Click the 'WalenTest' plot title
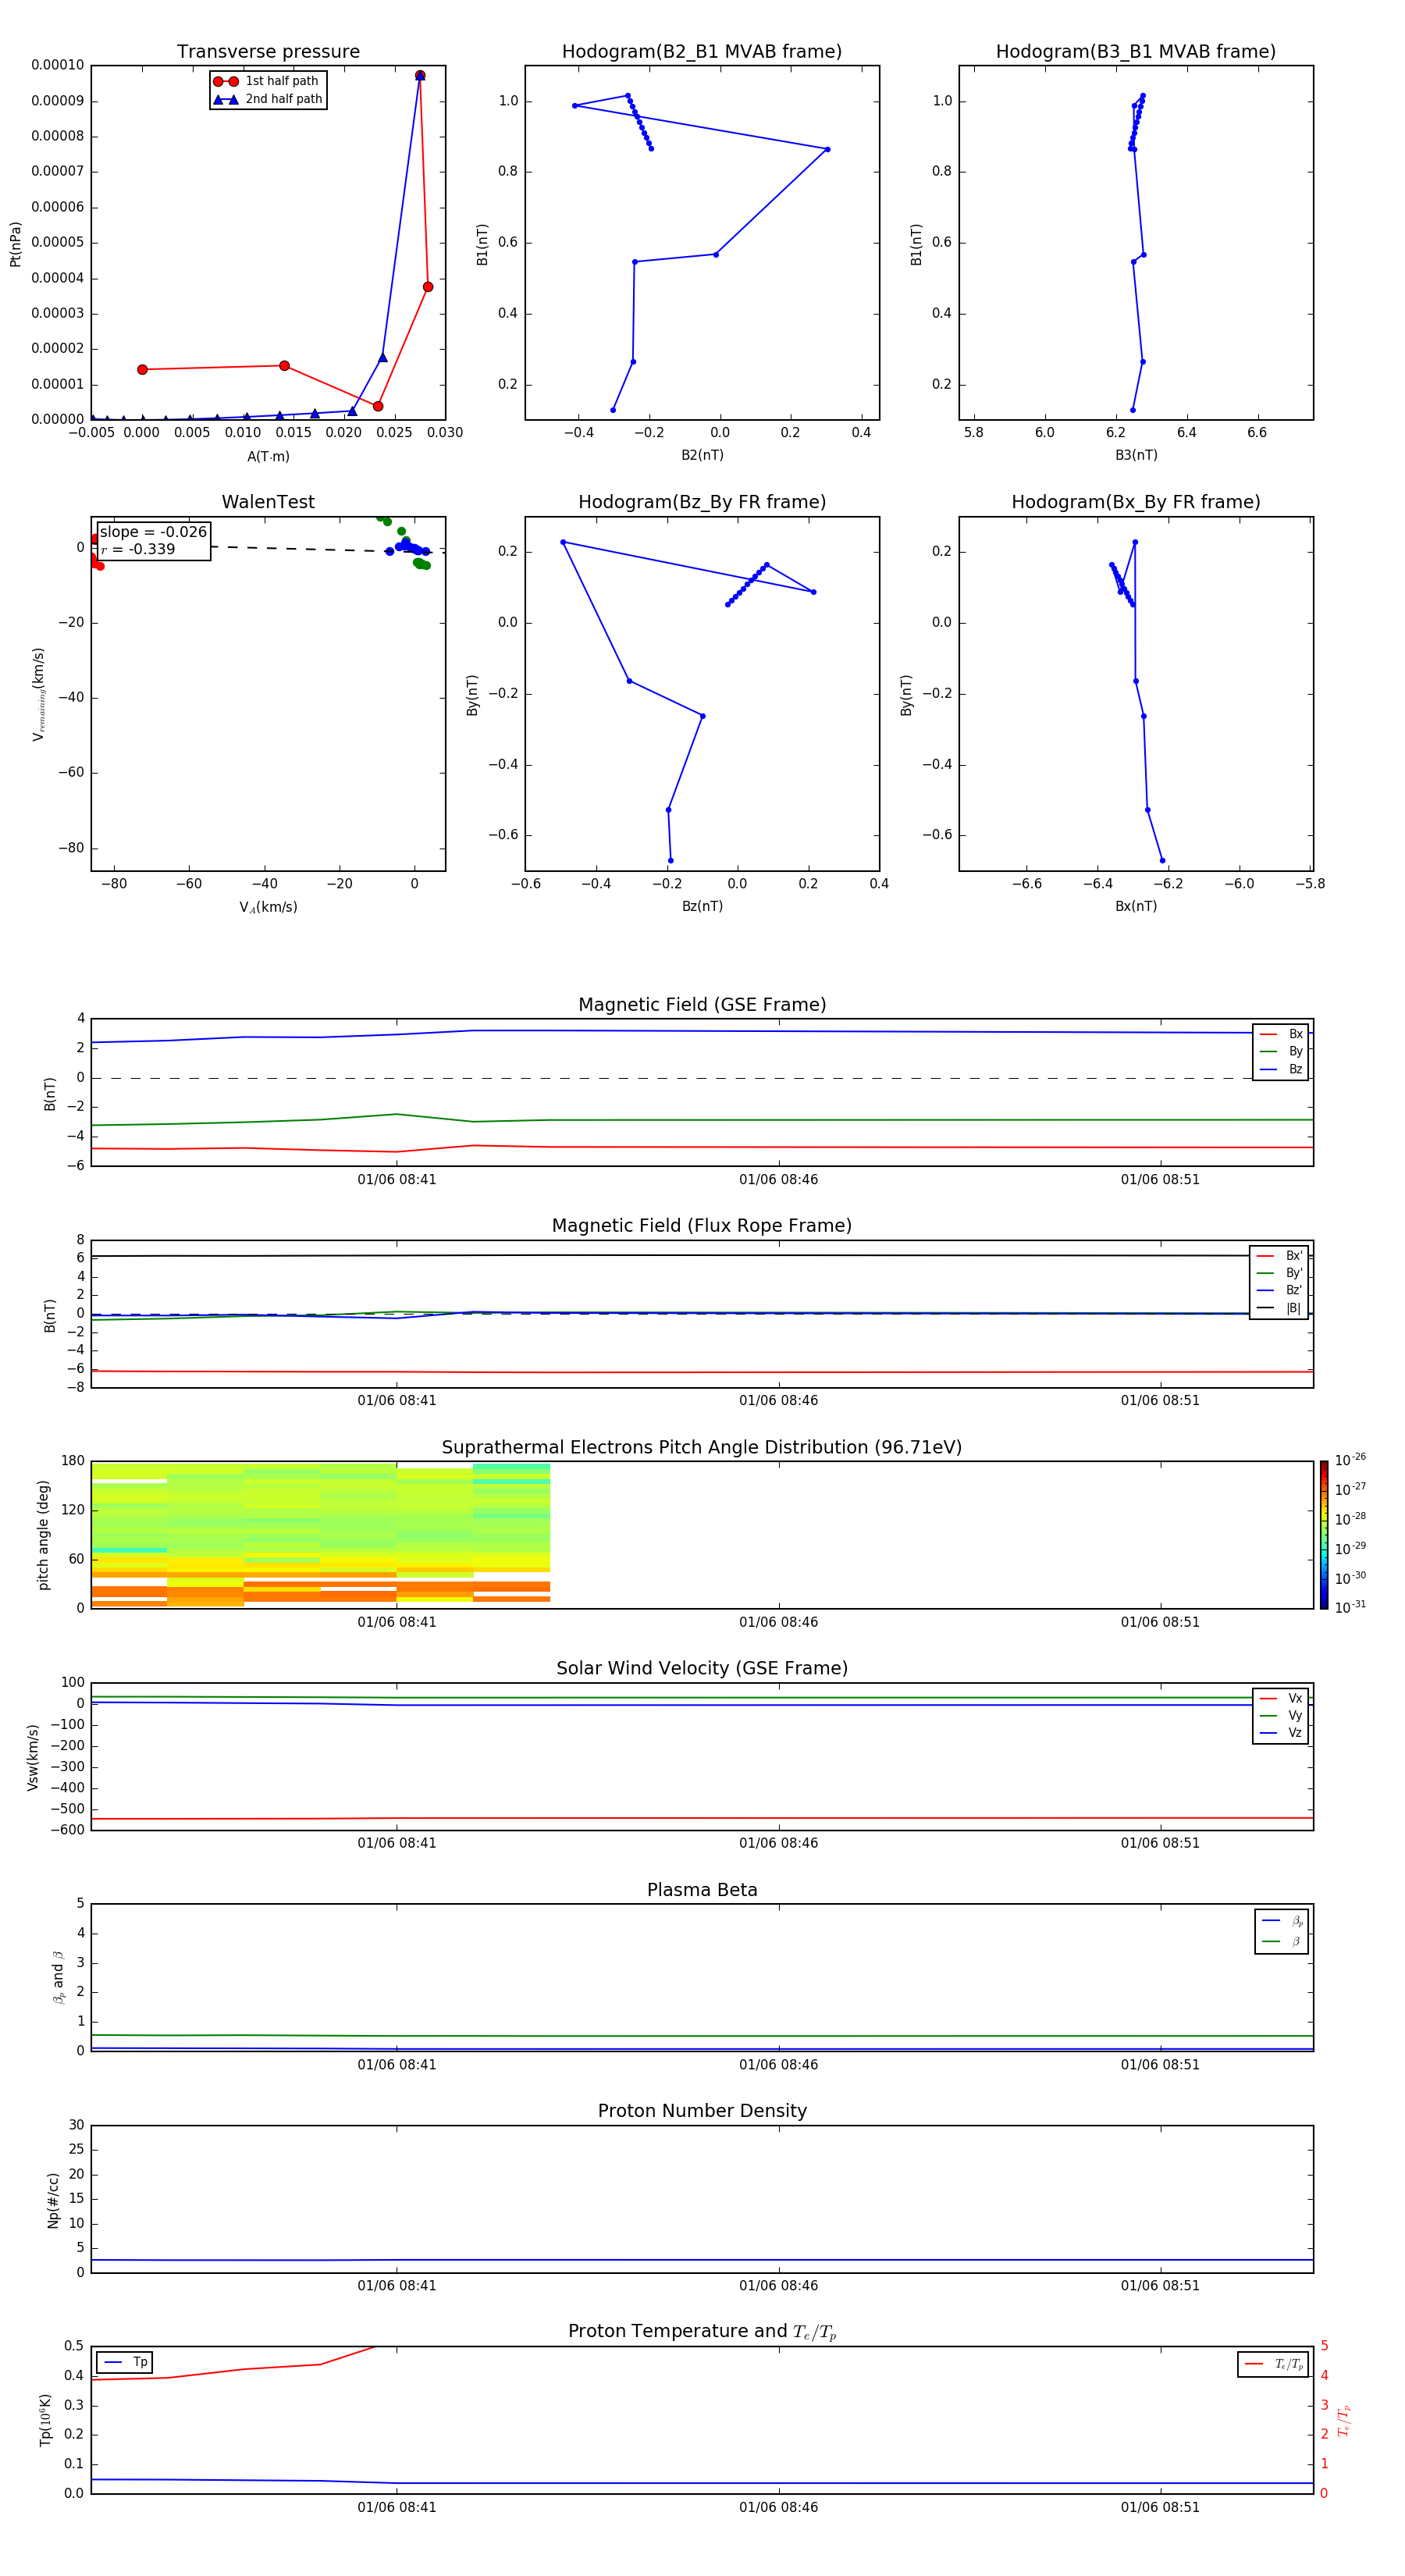 268,502
